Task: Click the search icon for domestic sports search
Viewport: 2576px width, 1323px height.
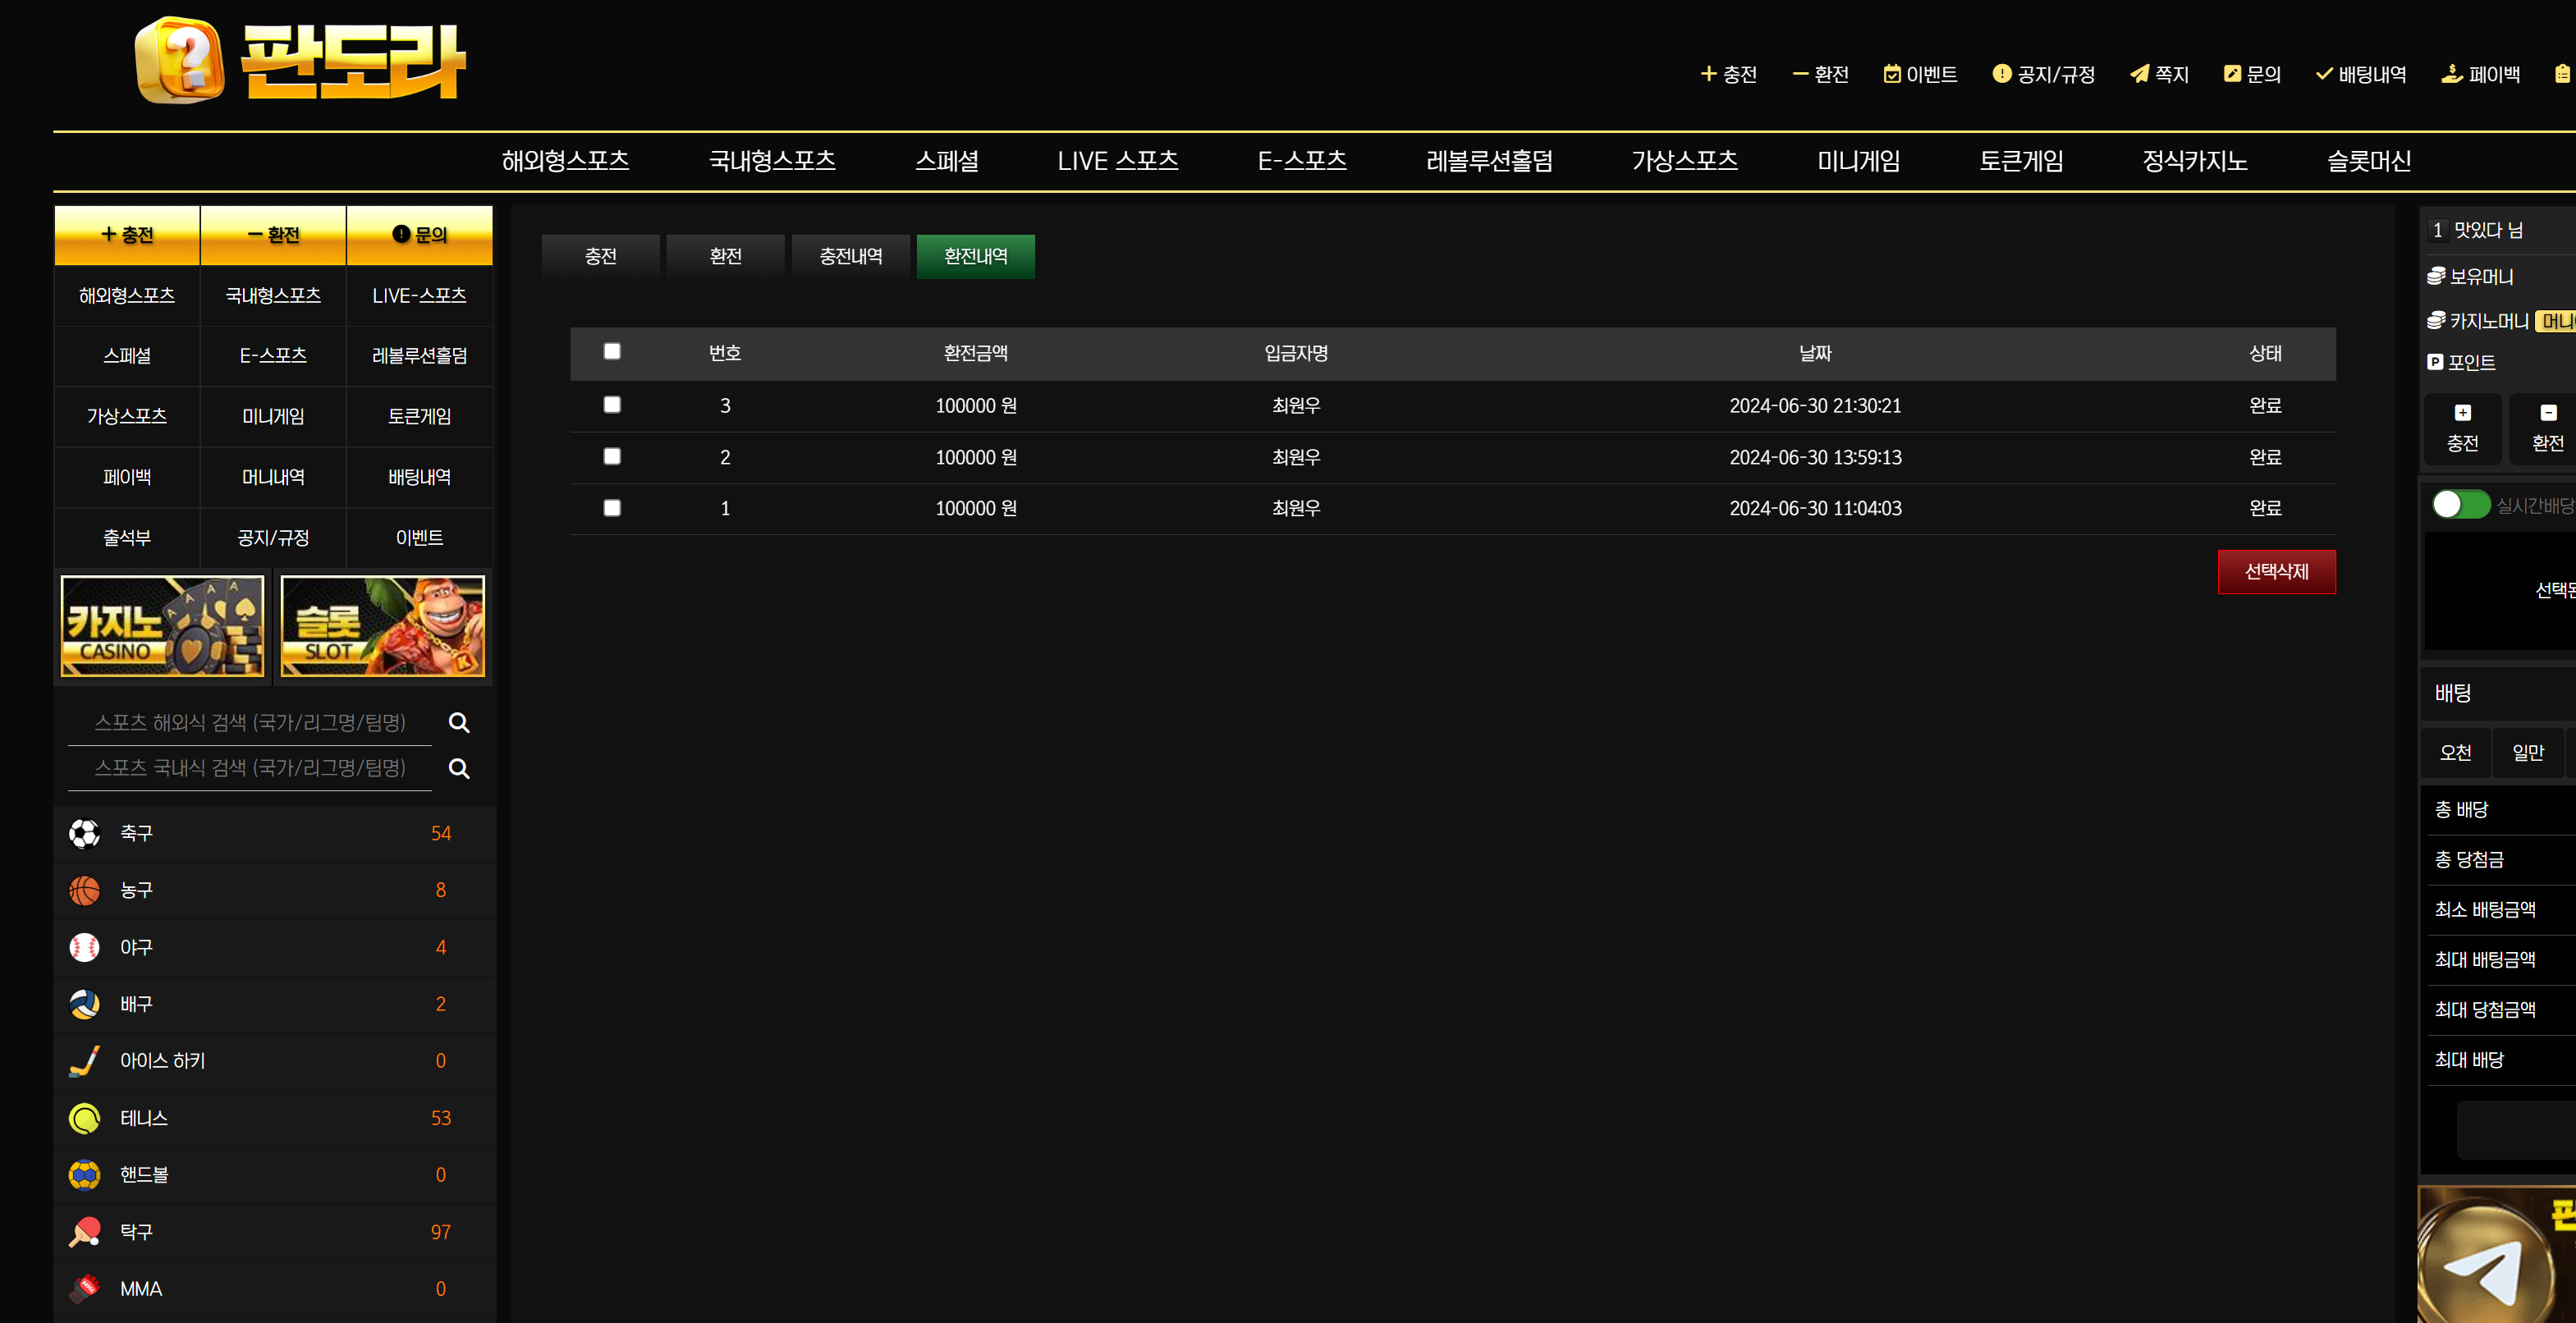Action: (x=459, y=768)
